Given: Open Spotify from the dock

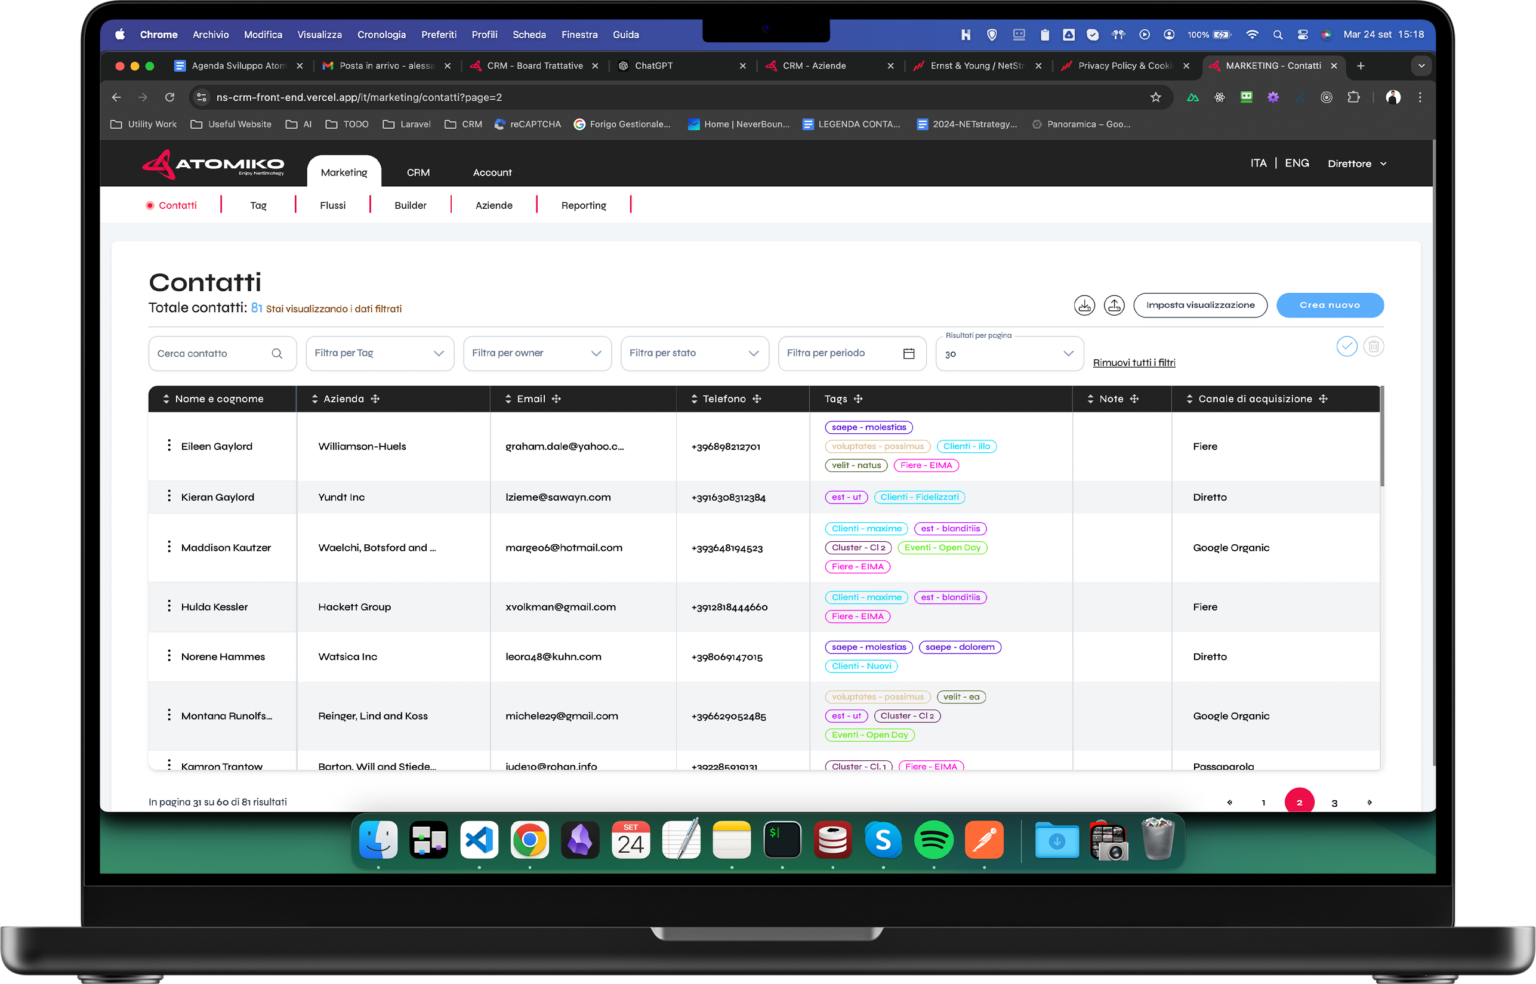Looking at the screenshot, I should 933,841.
